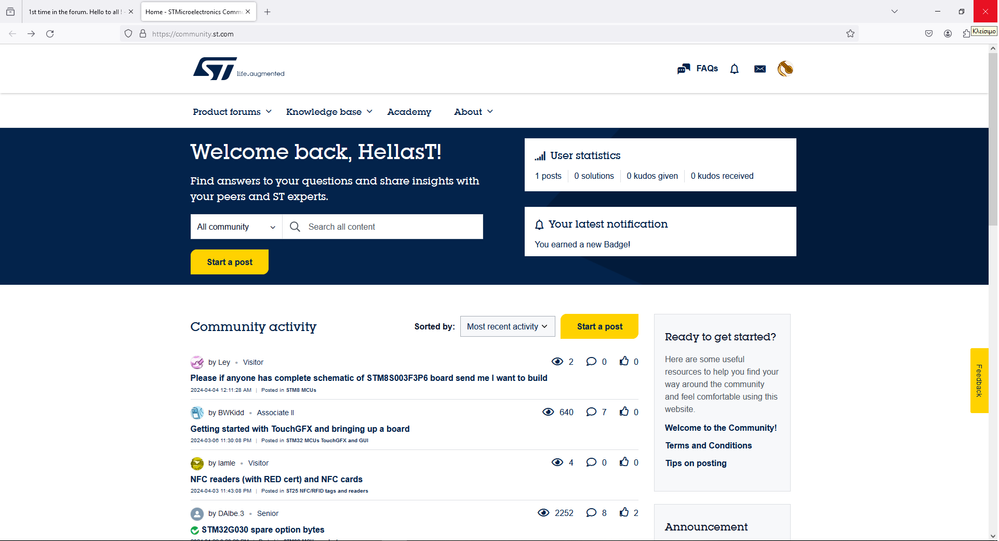Click '0 solutions' in User statistics
The width and height of the screenshot is (999, 541).
[594, 176]
